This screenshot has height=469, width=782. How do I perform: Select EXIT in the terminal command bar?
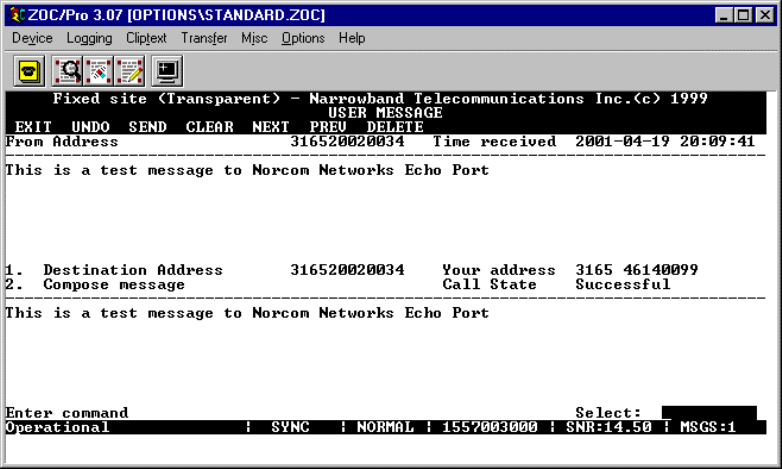33,127
